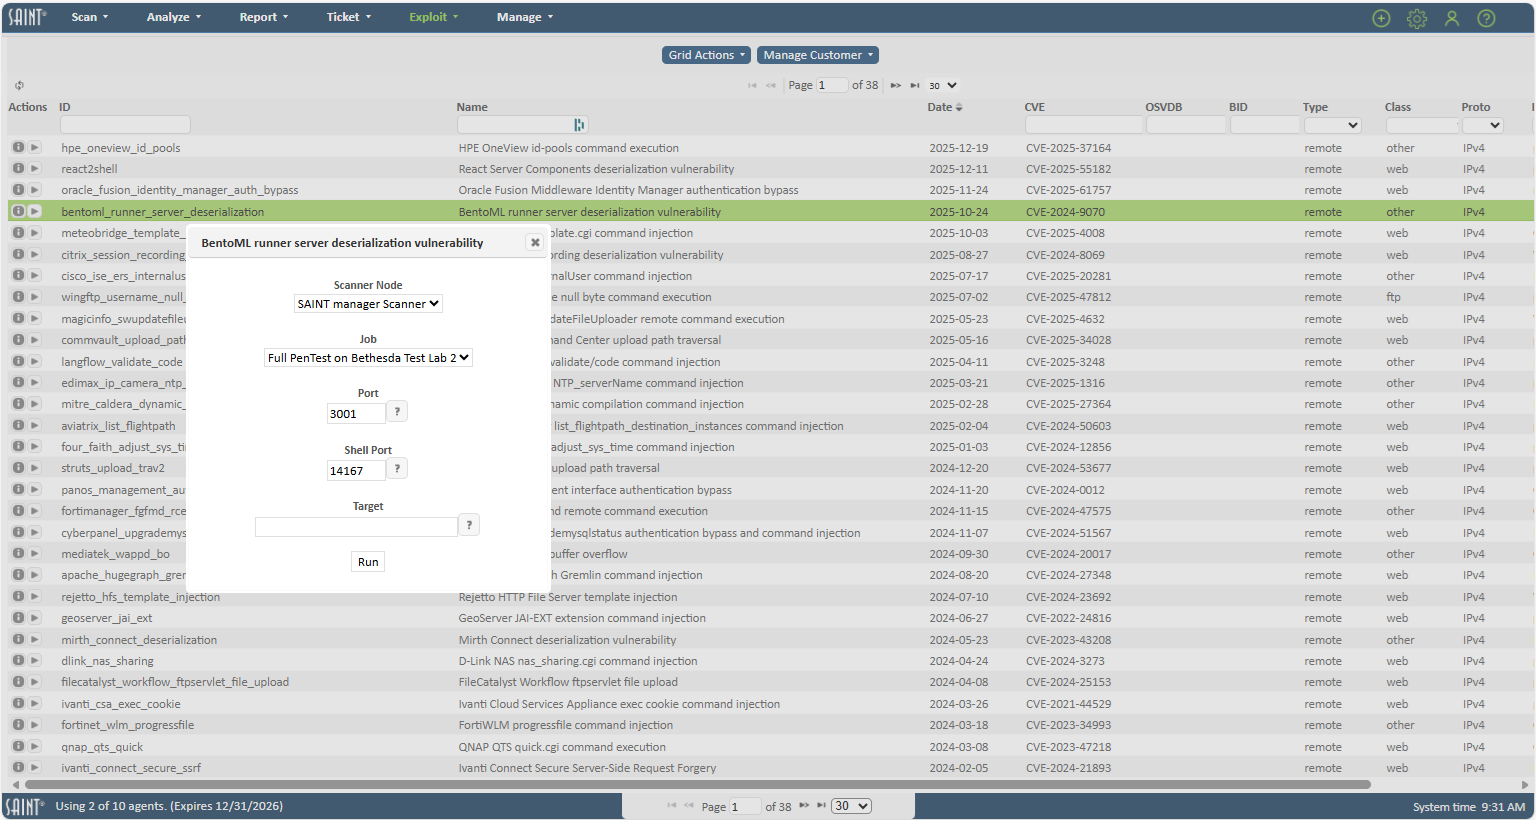Click the info icon for struts_upload_trav2
Screen dimensions: 1536x820
(x=17, y=468)
